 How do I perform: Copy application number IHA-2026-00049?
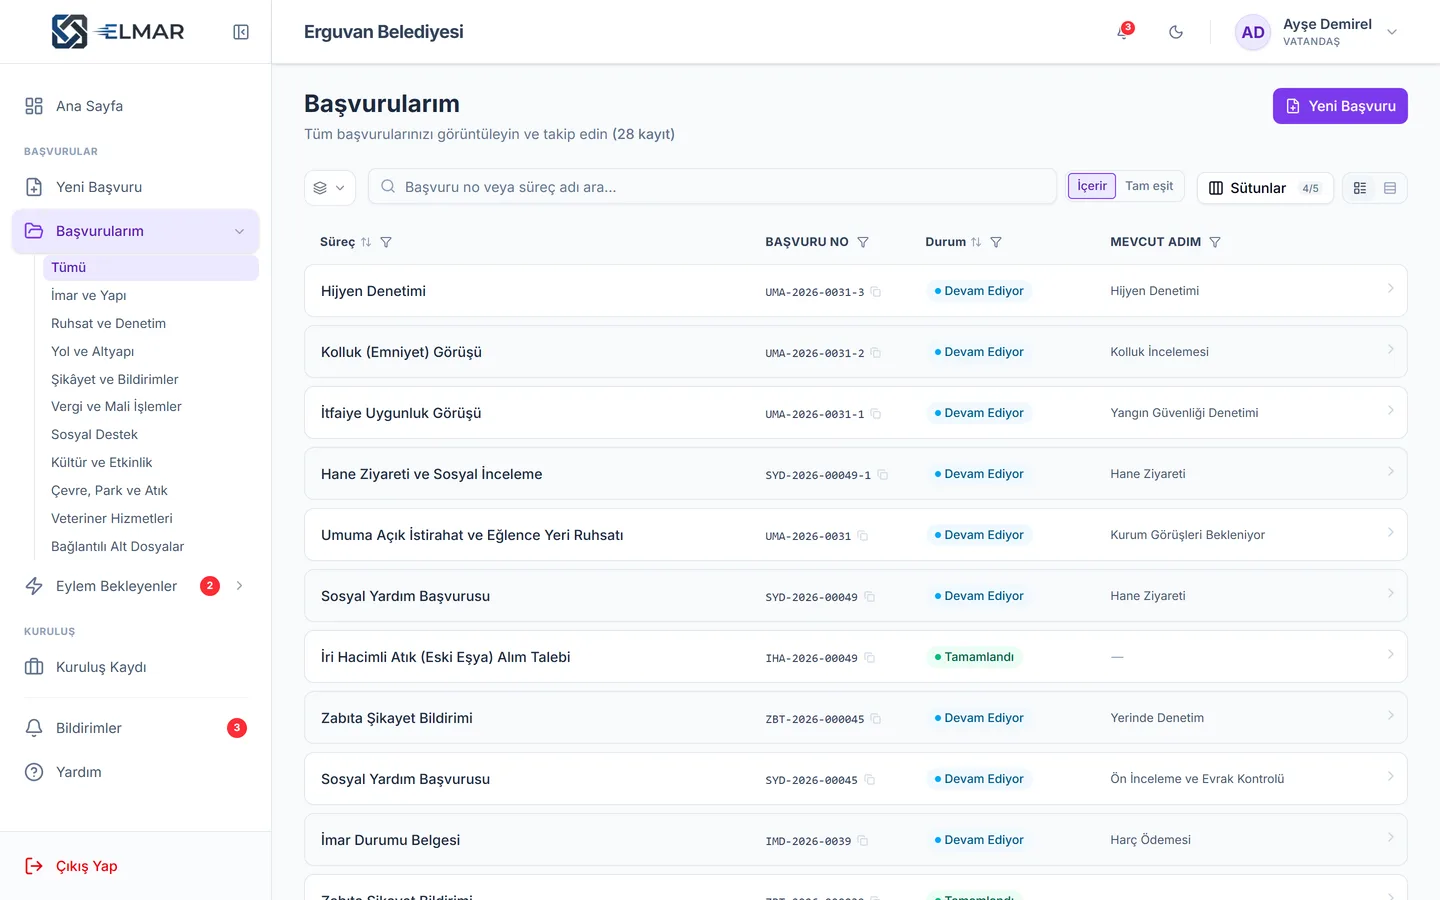(x=869, y=658)
